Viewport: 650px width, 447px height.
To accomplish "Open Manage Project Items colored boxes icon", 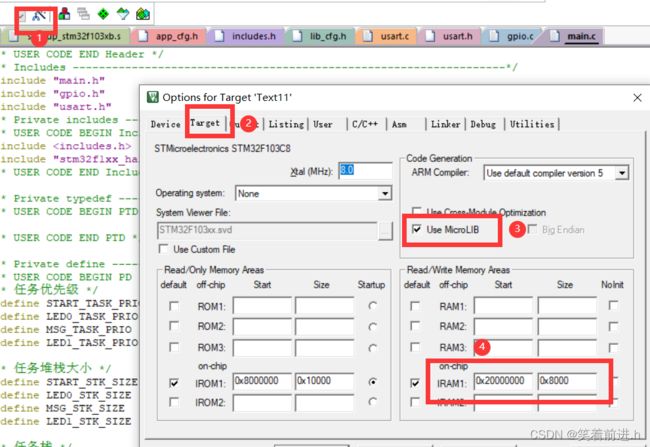I will point(64,15).
